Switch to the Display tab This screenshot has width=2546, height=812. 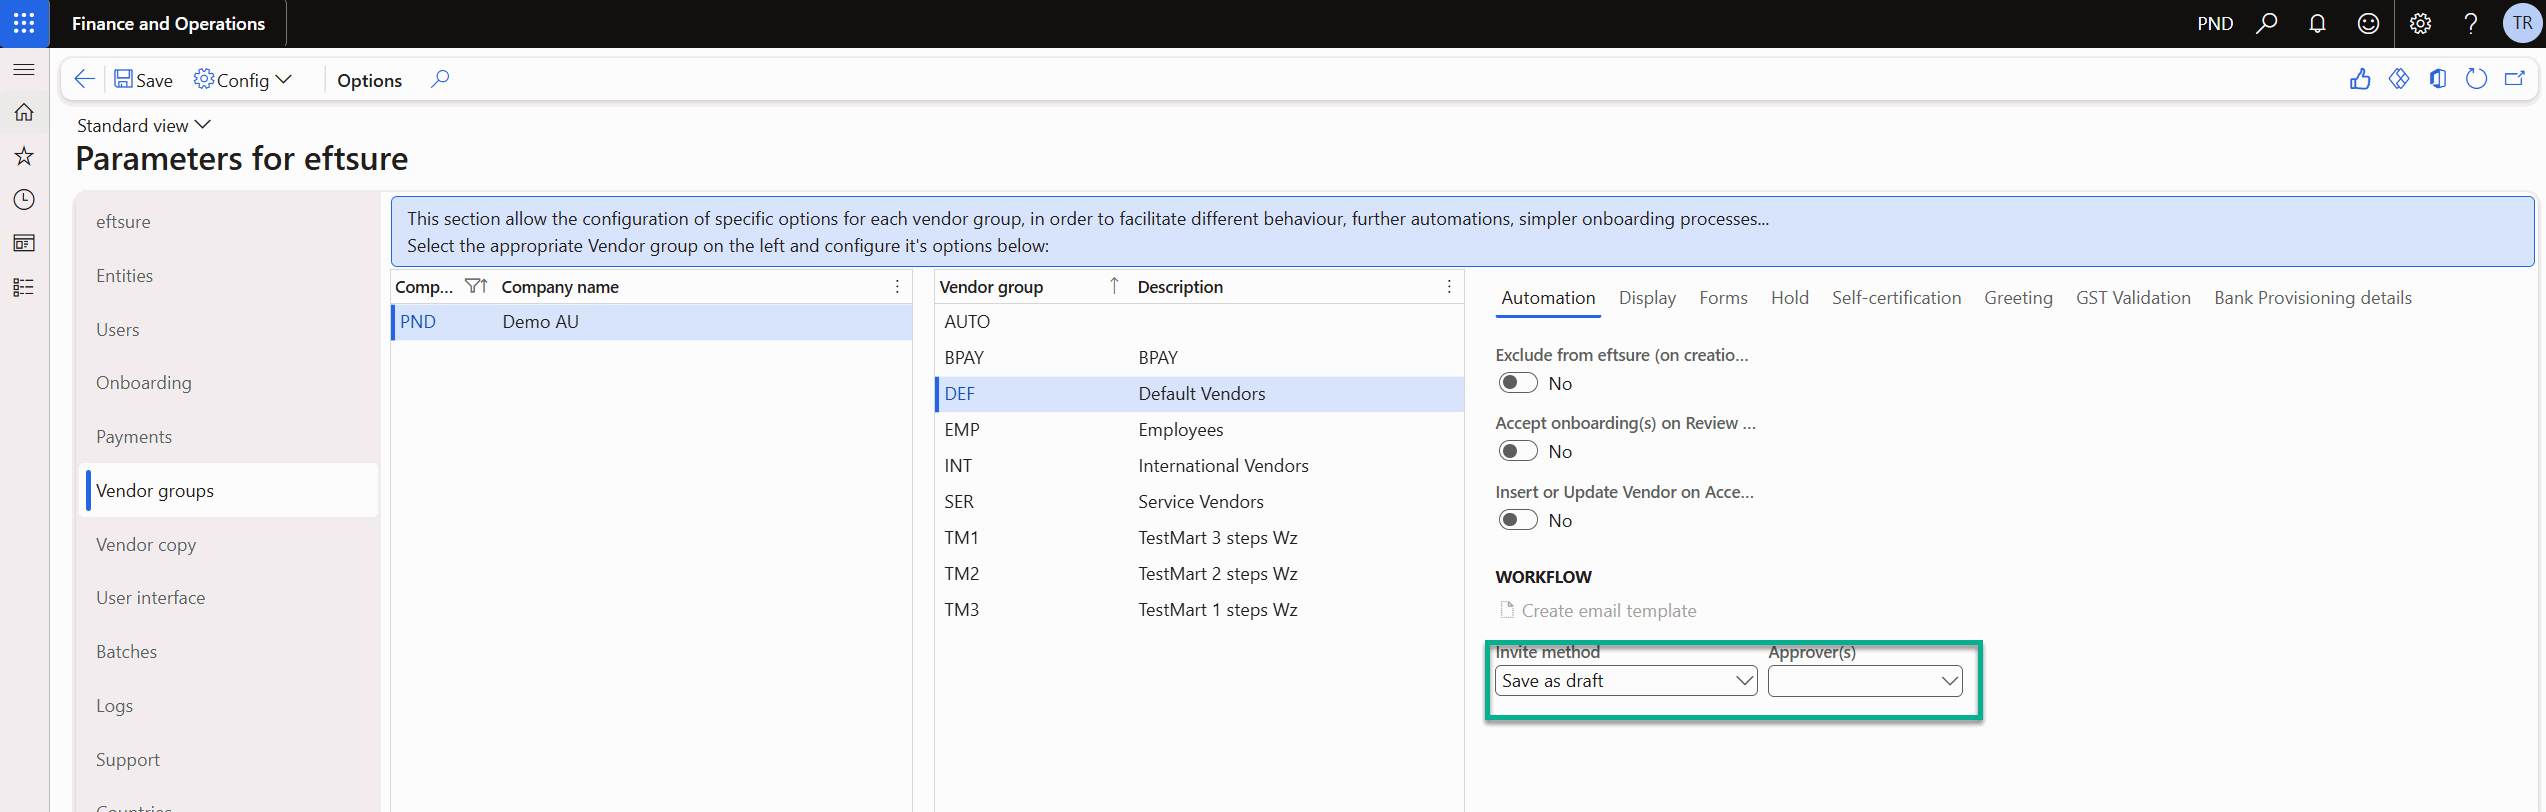tap(1647, 298)
